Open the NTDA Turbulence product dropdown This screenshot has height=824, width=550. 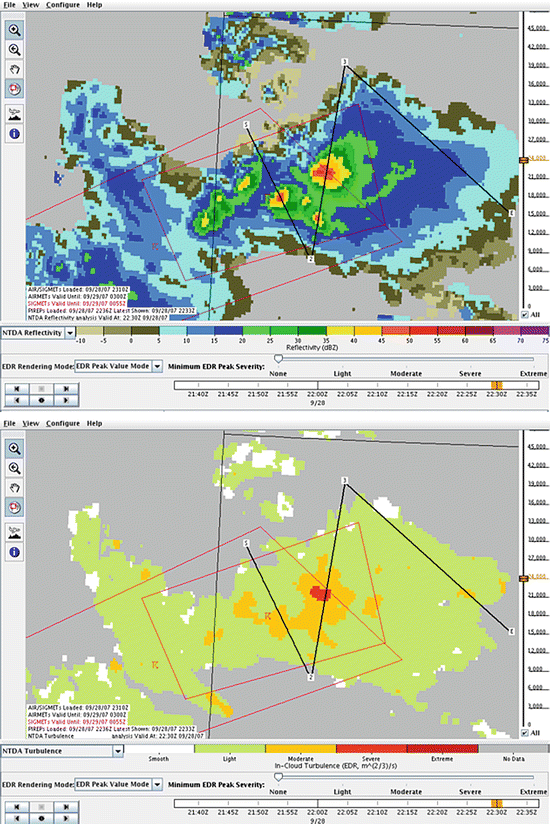click(62, 751)
